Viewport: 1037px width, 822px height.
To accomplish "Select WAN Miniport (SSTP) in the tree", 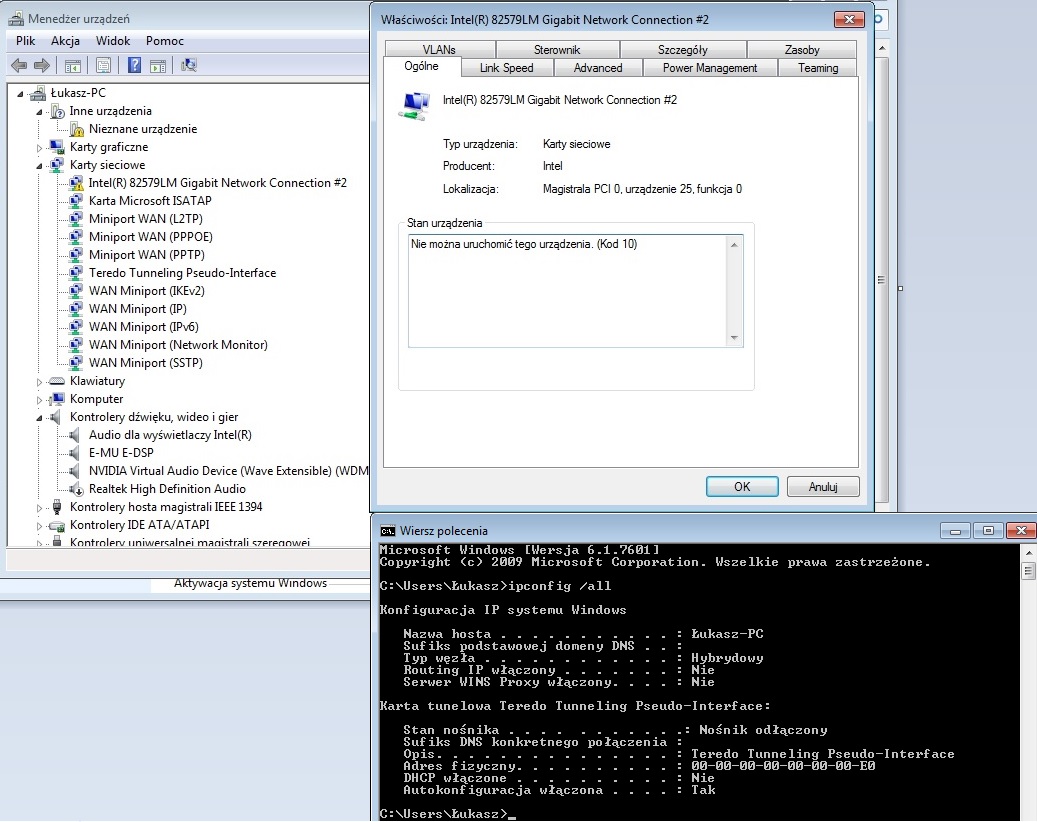I will point(145,363).
